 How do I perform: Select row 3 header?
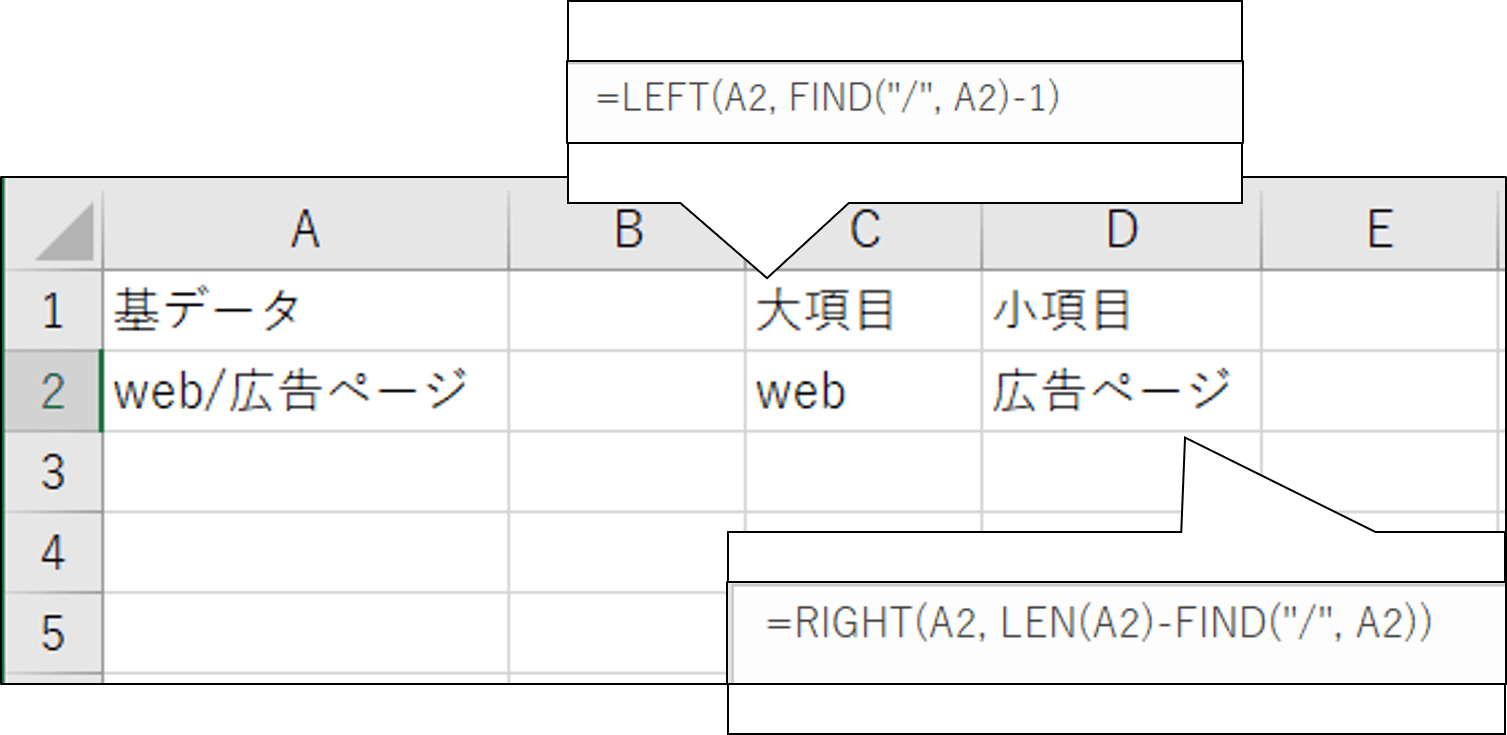tap(54, 472)
